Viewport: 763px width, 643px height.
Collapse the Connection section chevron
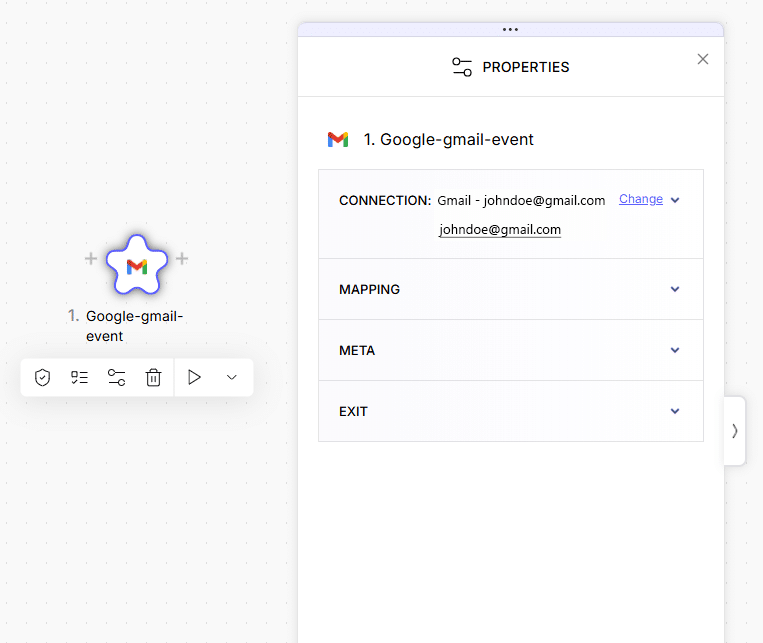coord(675,200)
